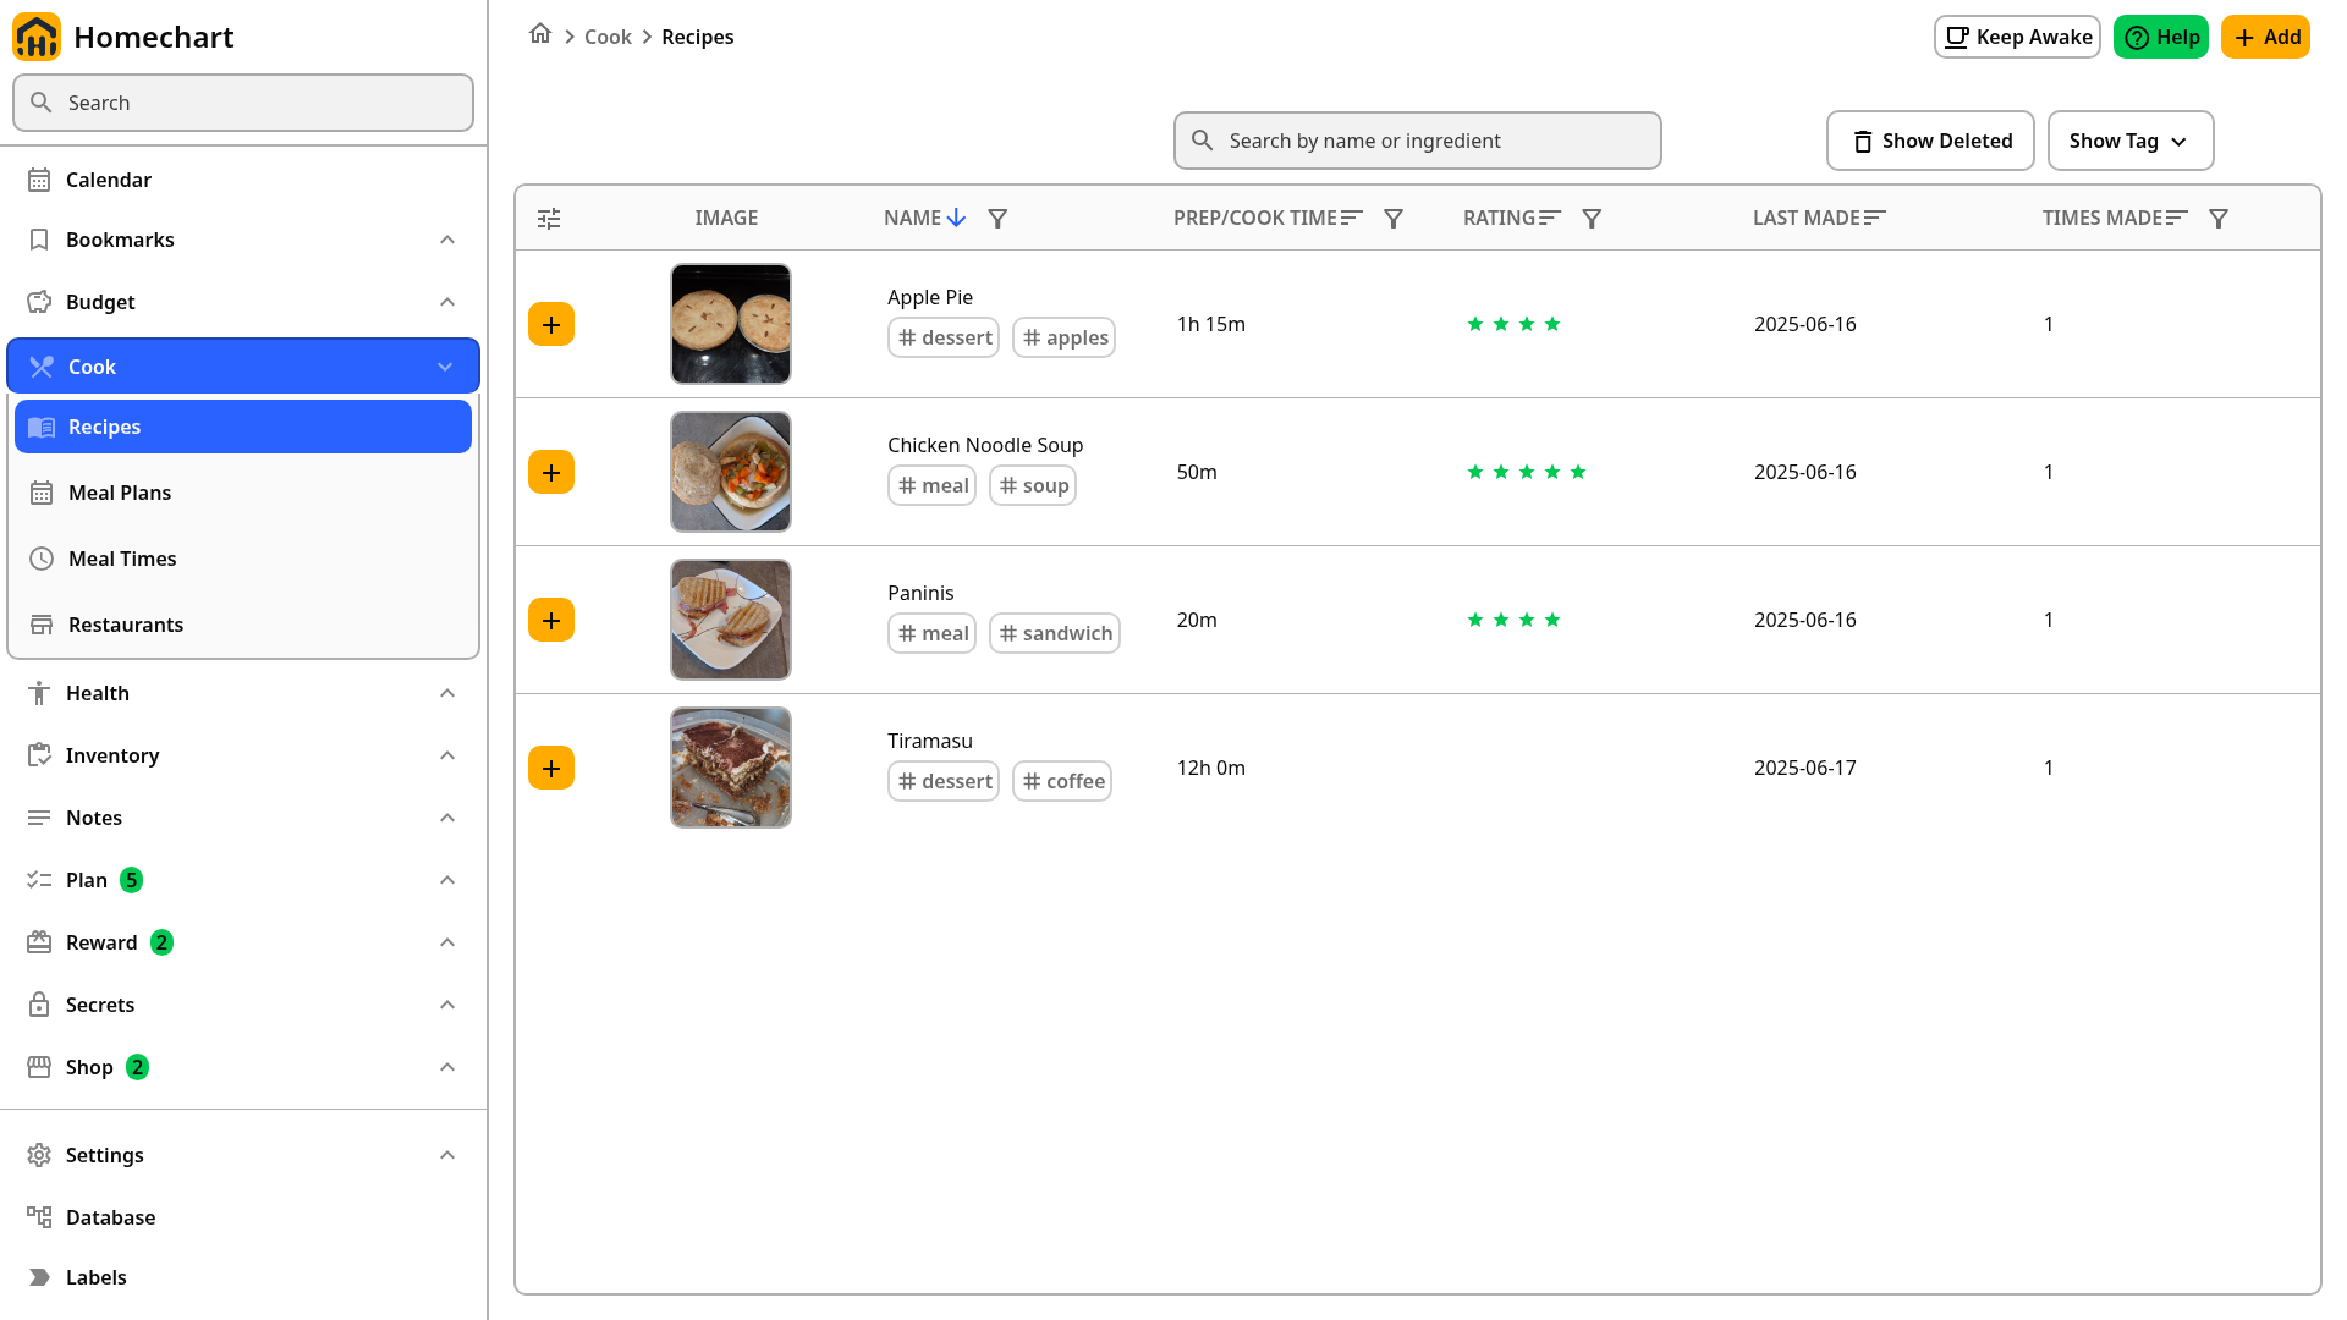Click the soup tag
2347x1320 pixels.
tap(1032, 486)
